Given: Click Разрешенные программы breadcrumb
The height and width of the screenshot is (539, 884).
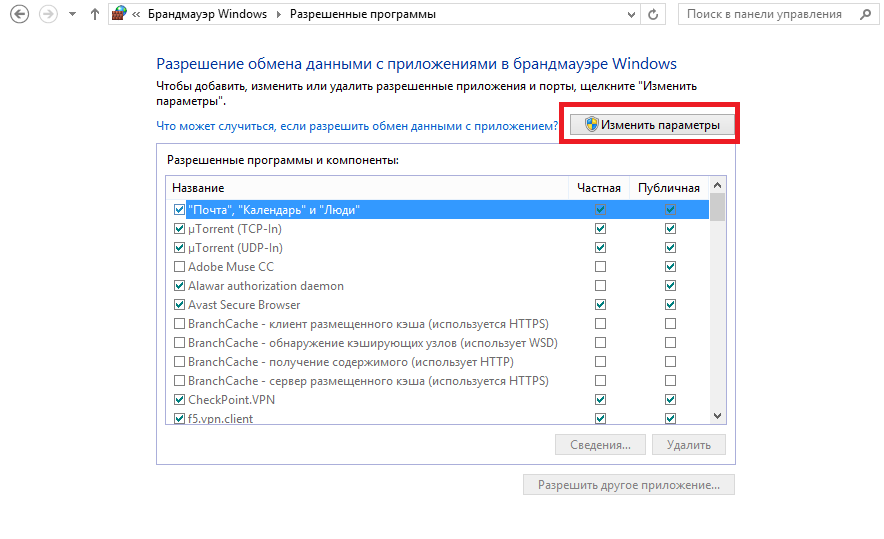Looking at the screenshot, I should tap(363, 14).
